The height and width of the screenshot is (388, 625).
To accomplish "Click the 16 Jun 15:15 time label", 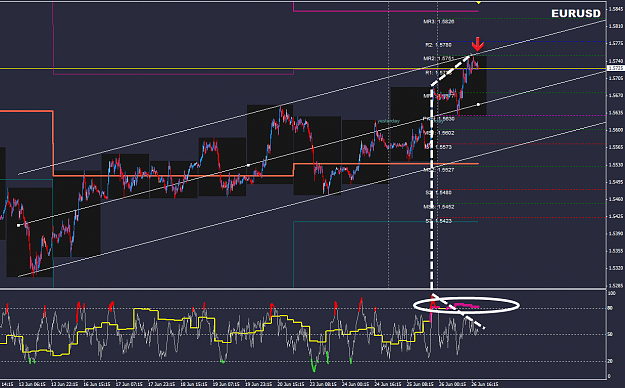I will point(97,384).
